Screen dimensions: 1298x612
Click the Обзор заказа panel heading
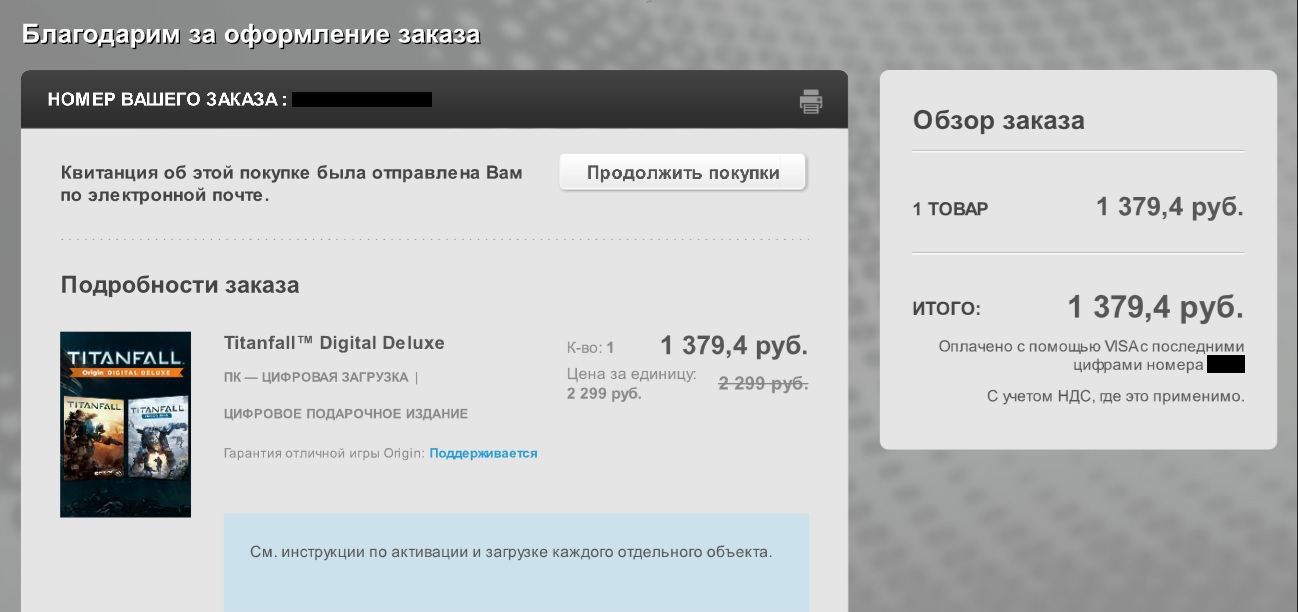pos(998,121)
